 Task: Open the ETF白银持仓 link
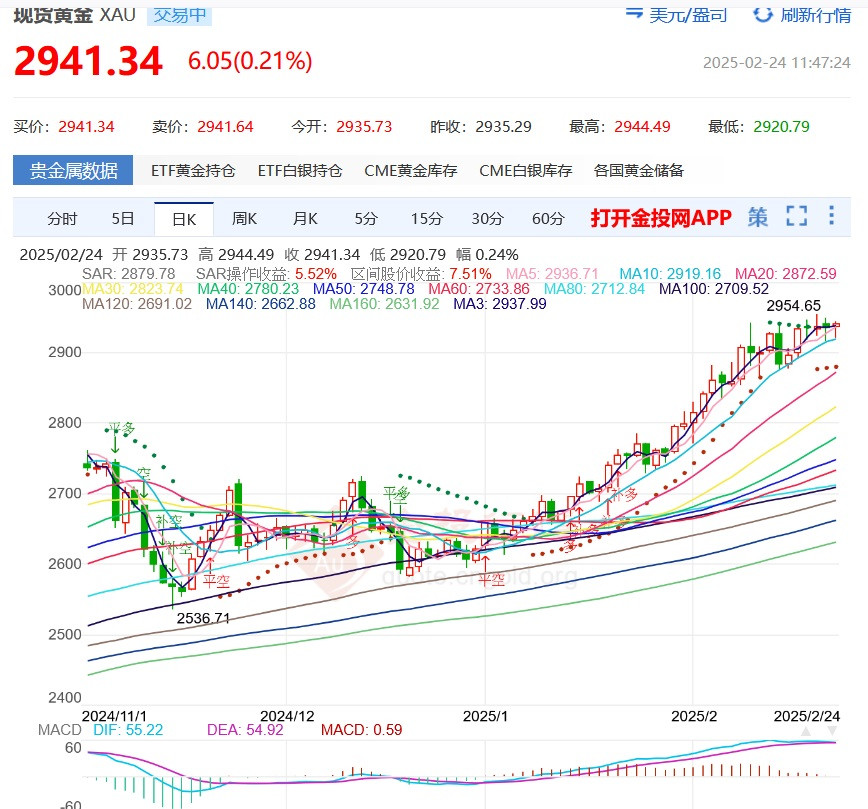[300, 171]
